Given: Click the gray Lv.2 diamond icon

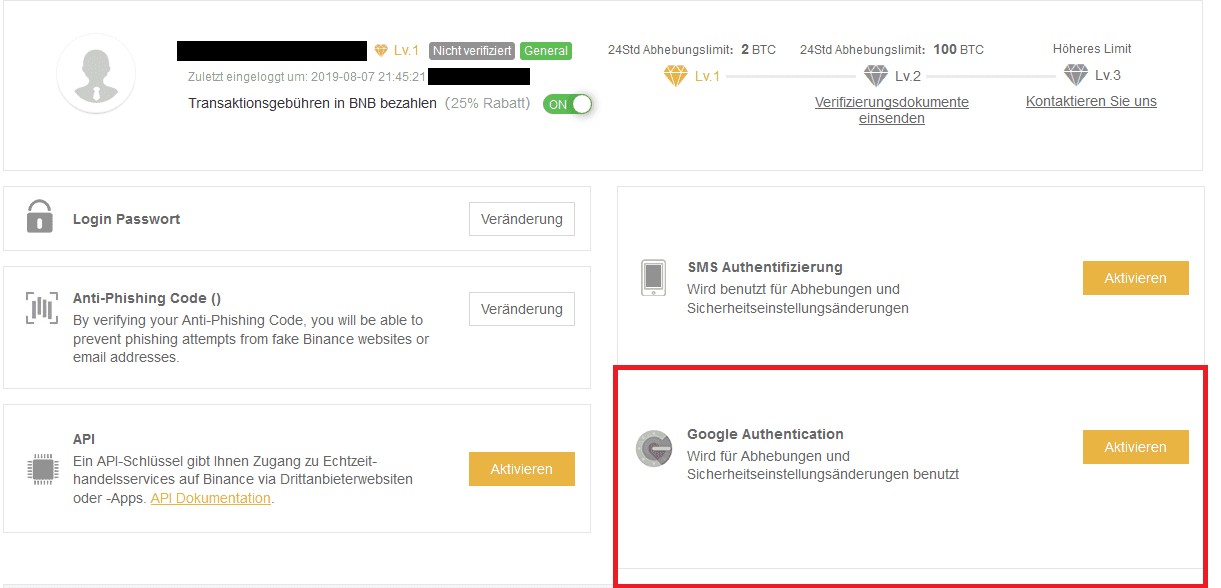Looking at the screenshot, I should [x=875, y=76].
